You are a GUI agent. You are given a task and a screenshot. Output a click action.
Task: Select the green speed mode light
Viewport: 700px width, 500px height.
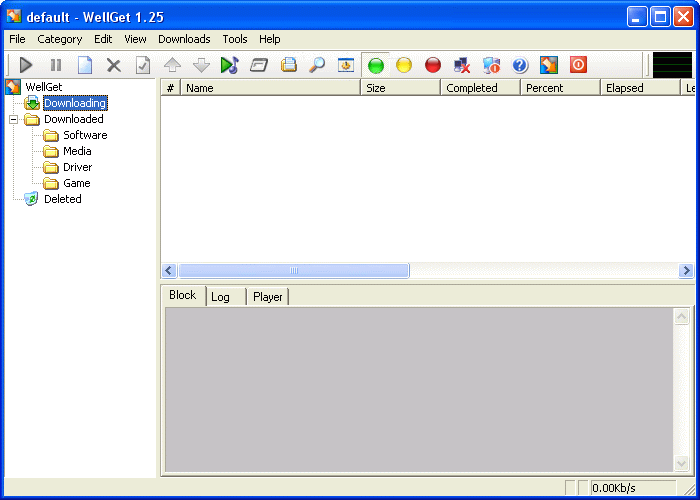[x=376, y=65]
